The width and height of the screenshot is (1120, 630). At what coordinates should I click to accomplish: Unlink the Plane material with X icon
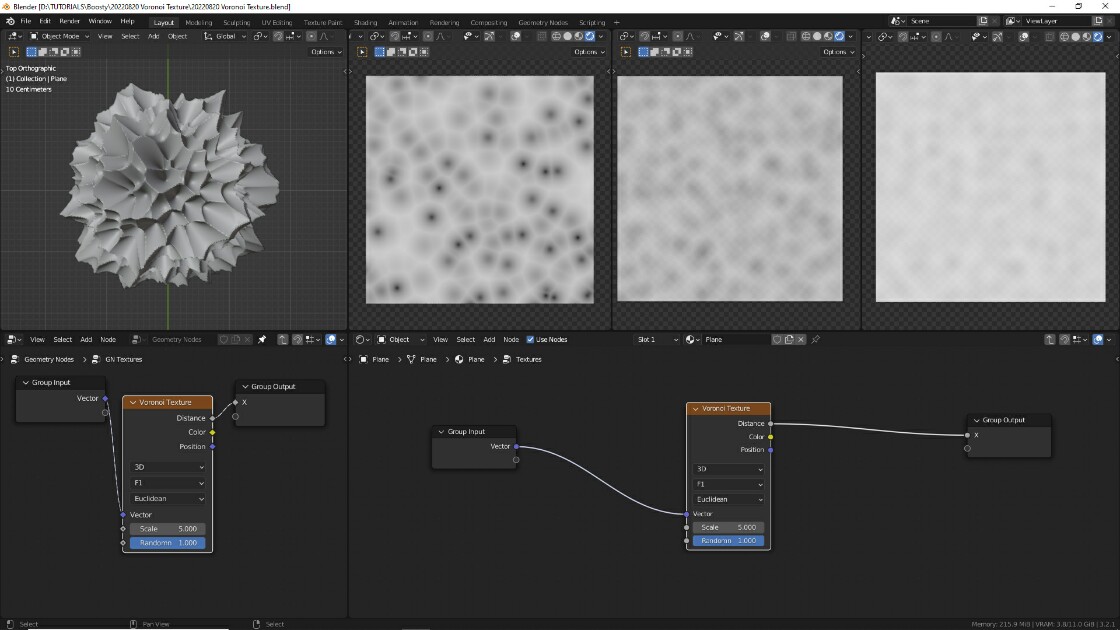(x=801, y=339)
